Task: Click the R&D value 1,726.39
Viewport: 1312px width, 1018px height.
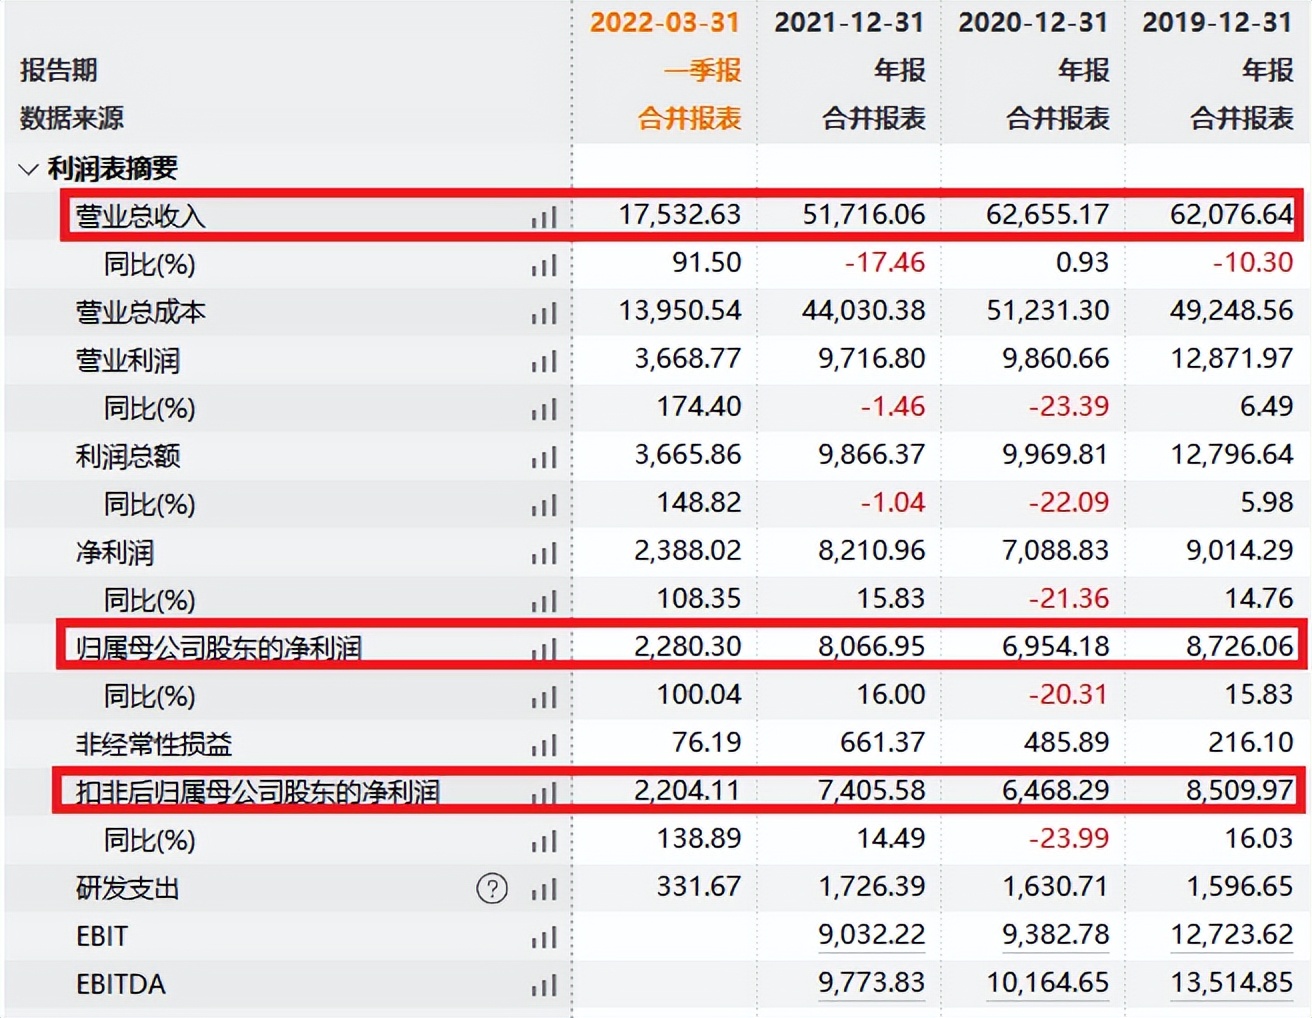Action: 871,887
